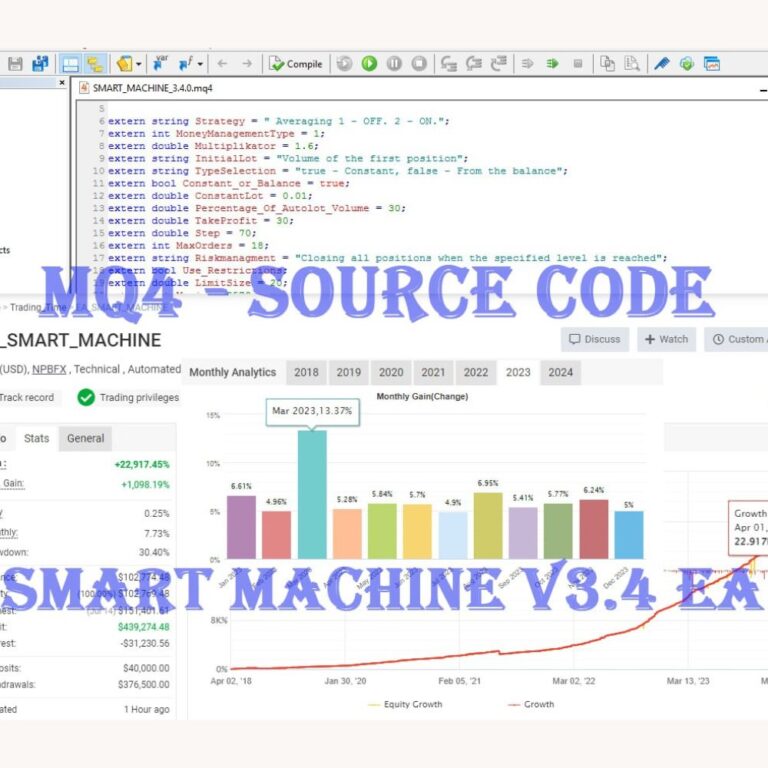
Task: Click code line 'extern double Step = 70;'
Action: [182, 233]
